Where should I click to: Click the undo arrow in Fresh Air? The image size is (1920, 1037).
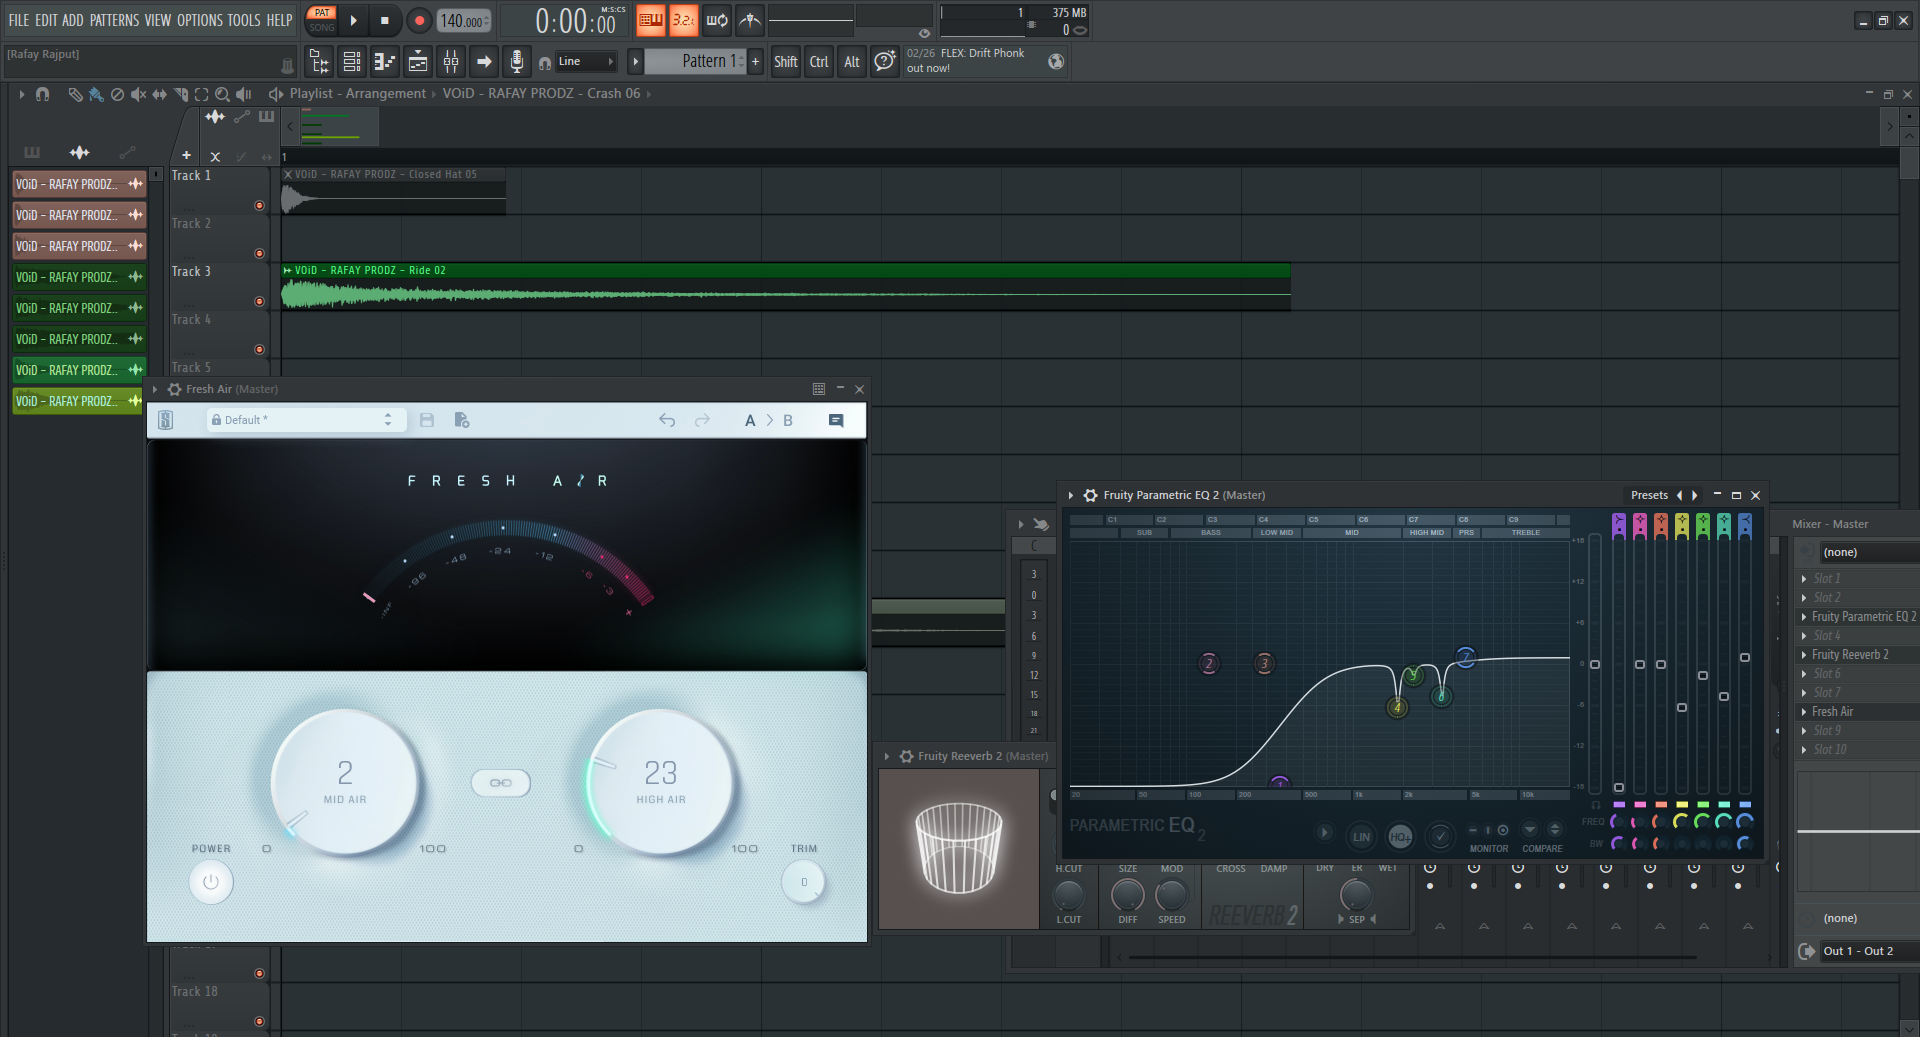[x=667, y=421]
